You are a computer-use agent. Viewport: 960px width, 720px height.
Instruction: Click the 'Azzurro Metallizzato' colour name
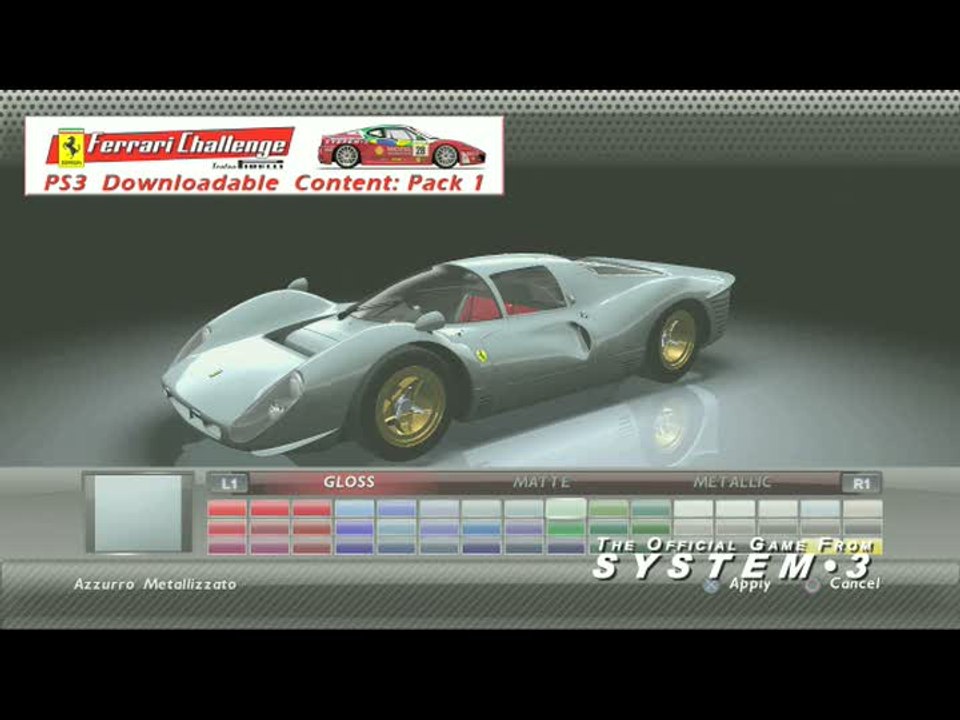(155, 584)
